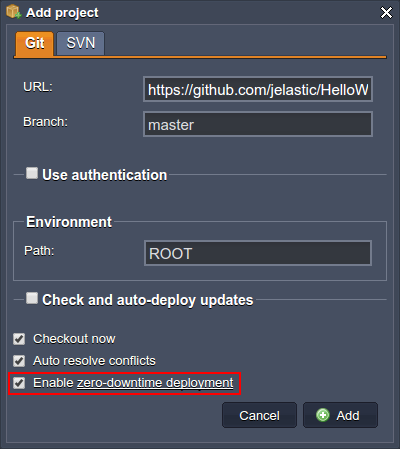Enable the Use authentication checkbox
400x449 pixels.
coord(32,173)
